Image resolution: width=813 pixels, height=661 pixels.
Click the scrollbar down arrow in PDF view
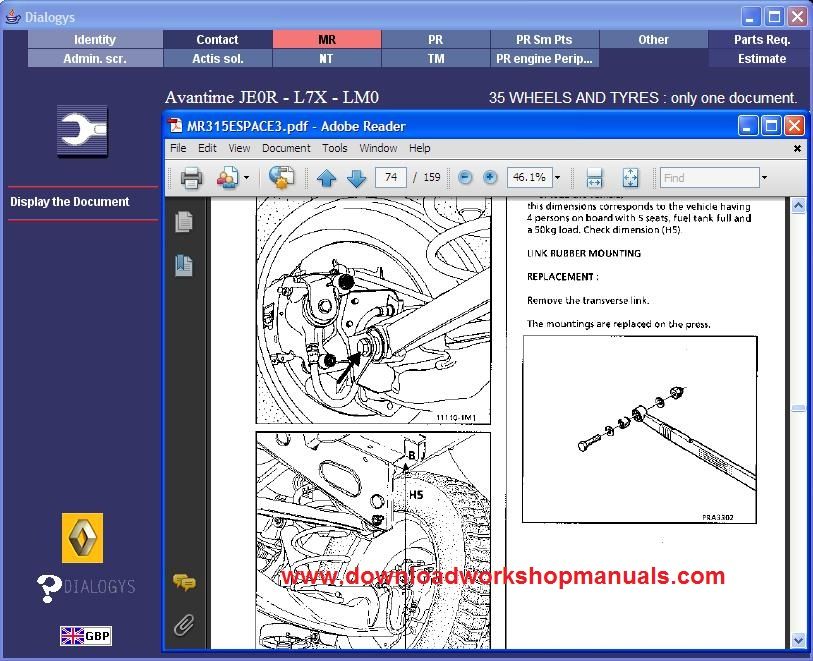(798, 641)
